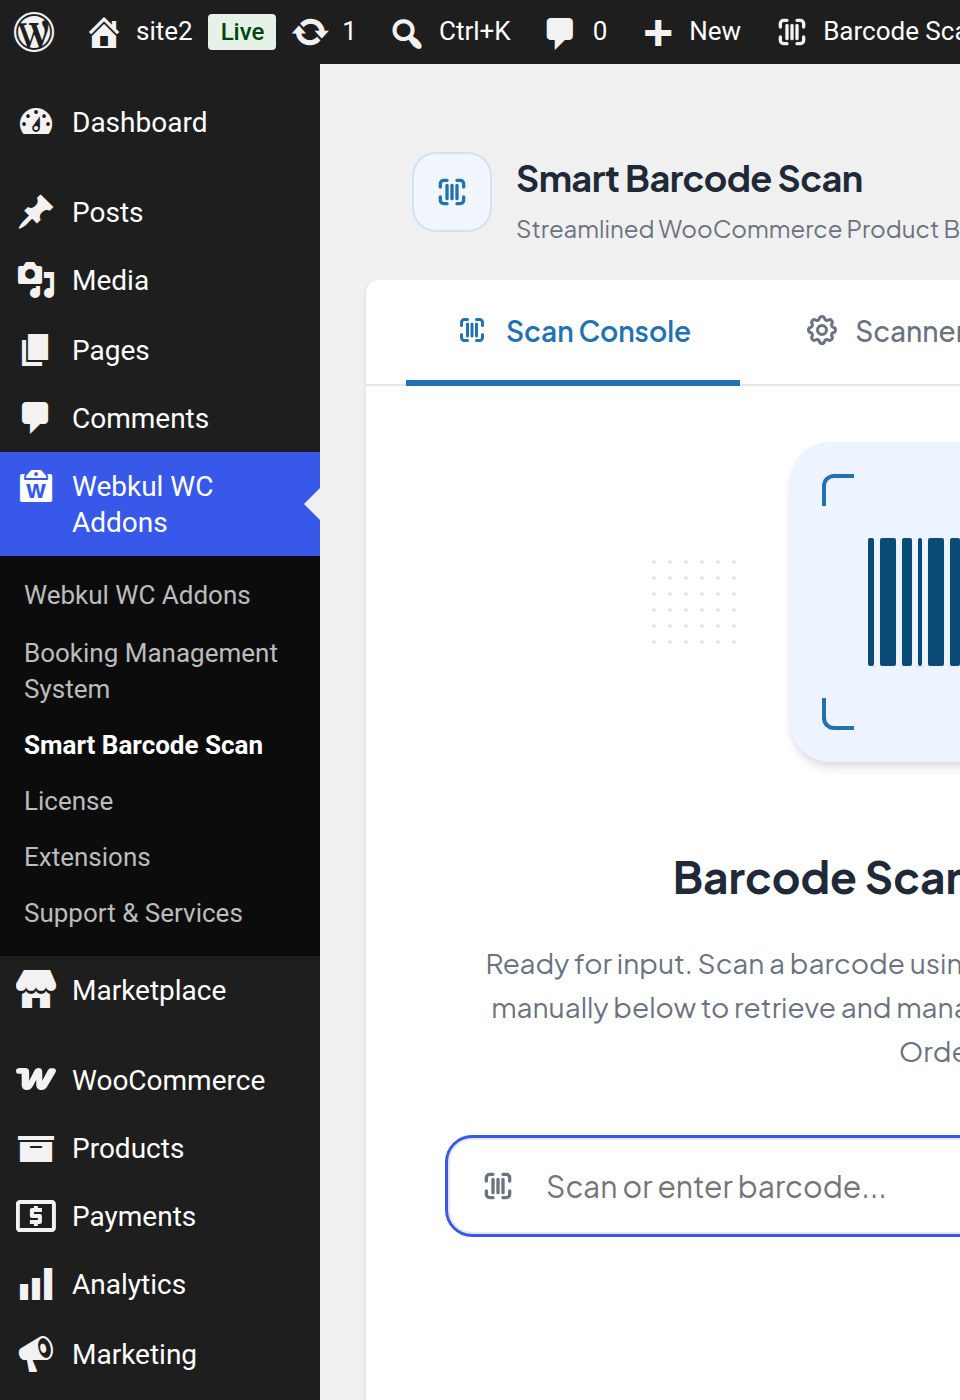Click the large barcode illustration
This screenshot has width=960, height=1400.
tap(875, 602)
